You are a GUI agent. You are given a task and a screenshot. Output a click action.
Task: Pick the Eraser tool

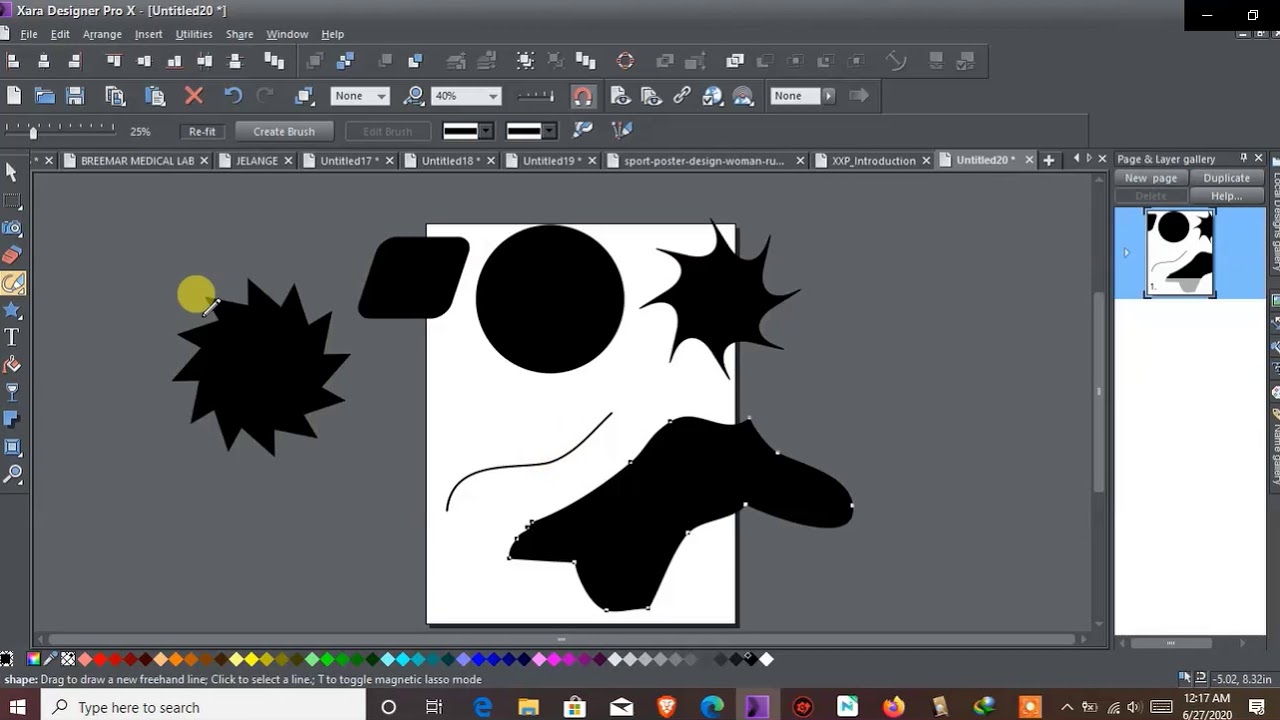click(12, 256)
